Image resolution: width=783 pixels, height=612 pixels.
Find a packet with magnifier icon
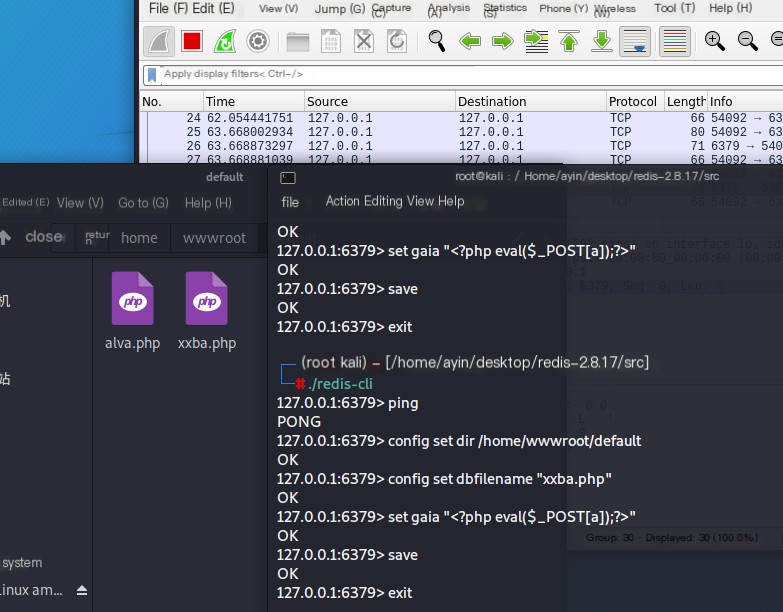tap(436, 41)
